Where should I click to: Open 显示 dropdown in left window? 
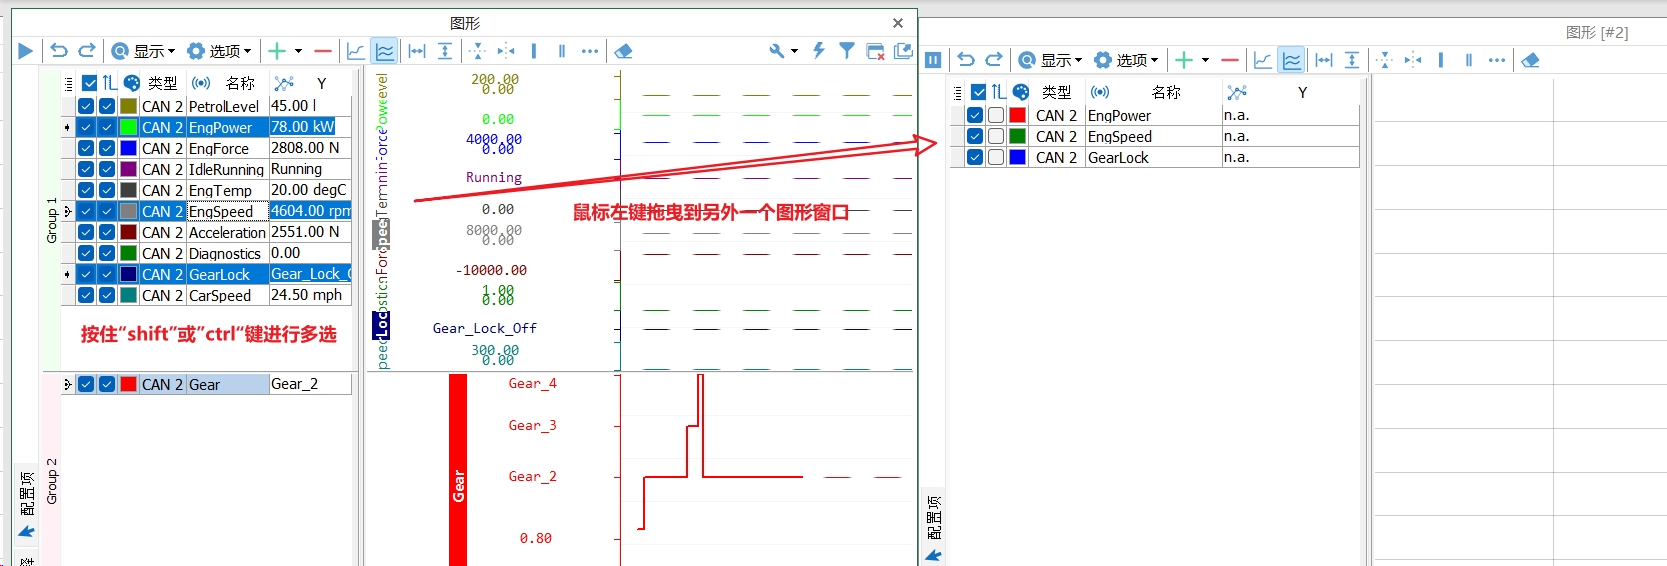143,51
